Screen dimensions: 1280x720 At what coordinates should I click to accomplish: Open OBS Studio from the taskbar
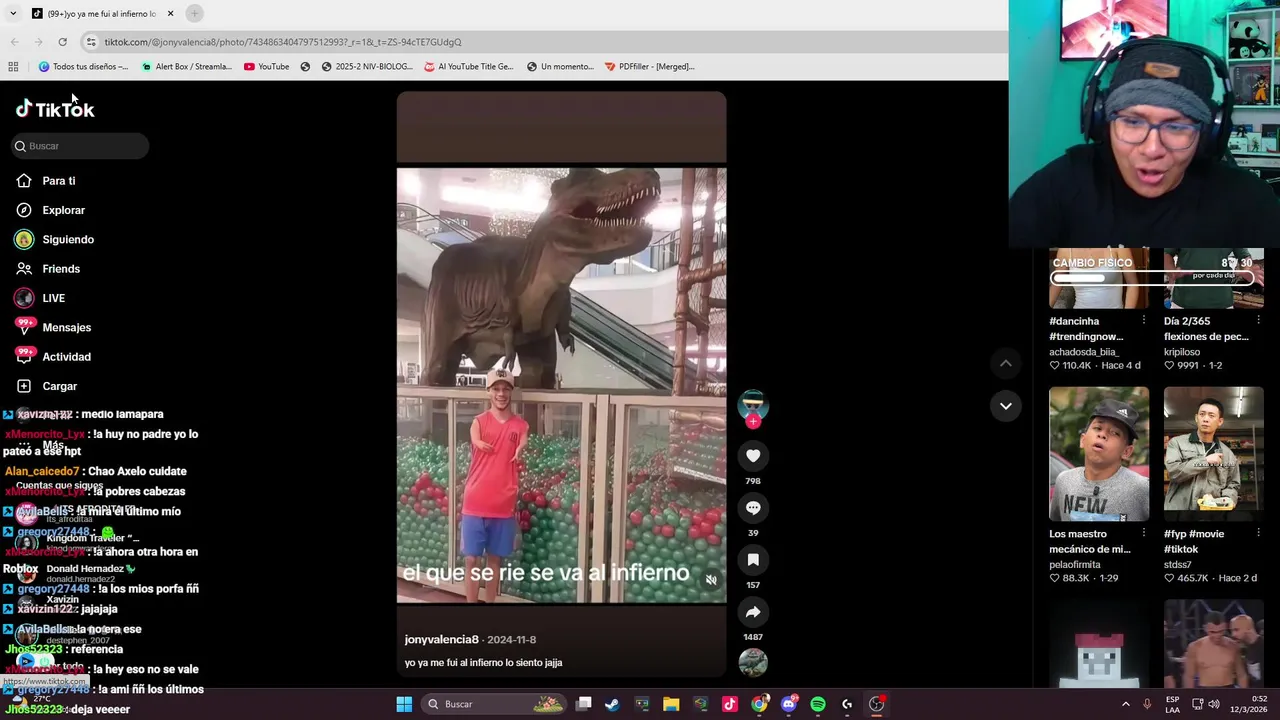tap(876, 704)
